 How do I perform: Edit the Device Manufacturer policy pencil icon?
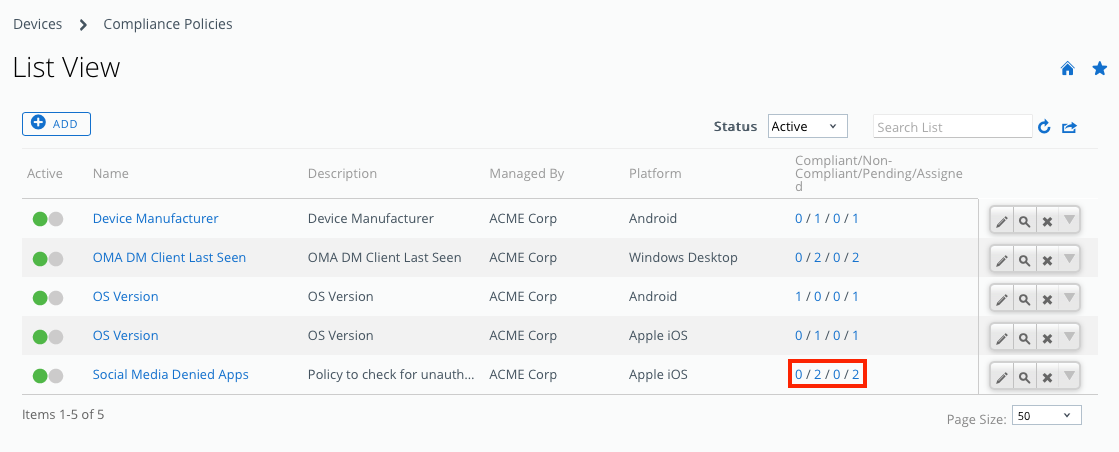(x=1001, y=221)
